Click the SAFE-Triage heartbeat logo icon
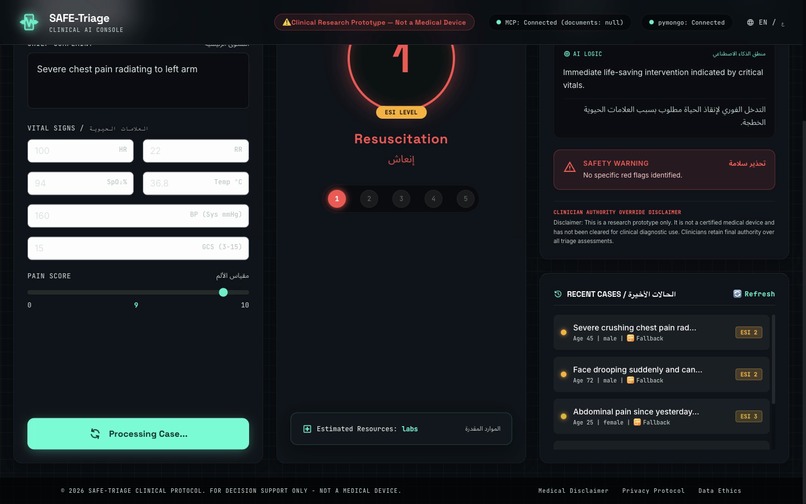The height and width of the screenshot is (504, 806). point(29,22)
